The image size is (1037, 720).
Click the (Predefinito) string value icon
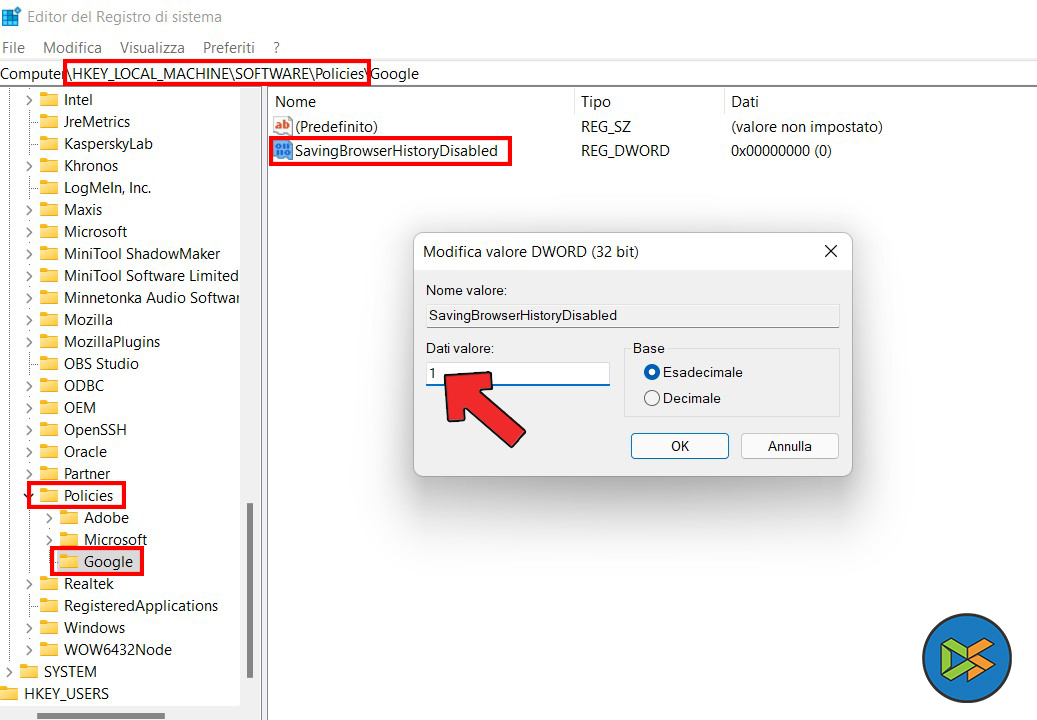[x=282, y=126]
